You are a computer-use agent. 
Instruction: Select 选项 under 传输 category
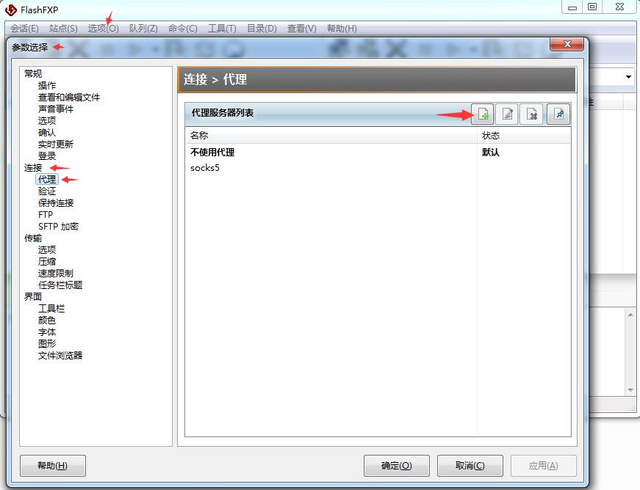pos(47,250)
